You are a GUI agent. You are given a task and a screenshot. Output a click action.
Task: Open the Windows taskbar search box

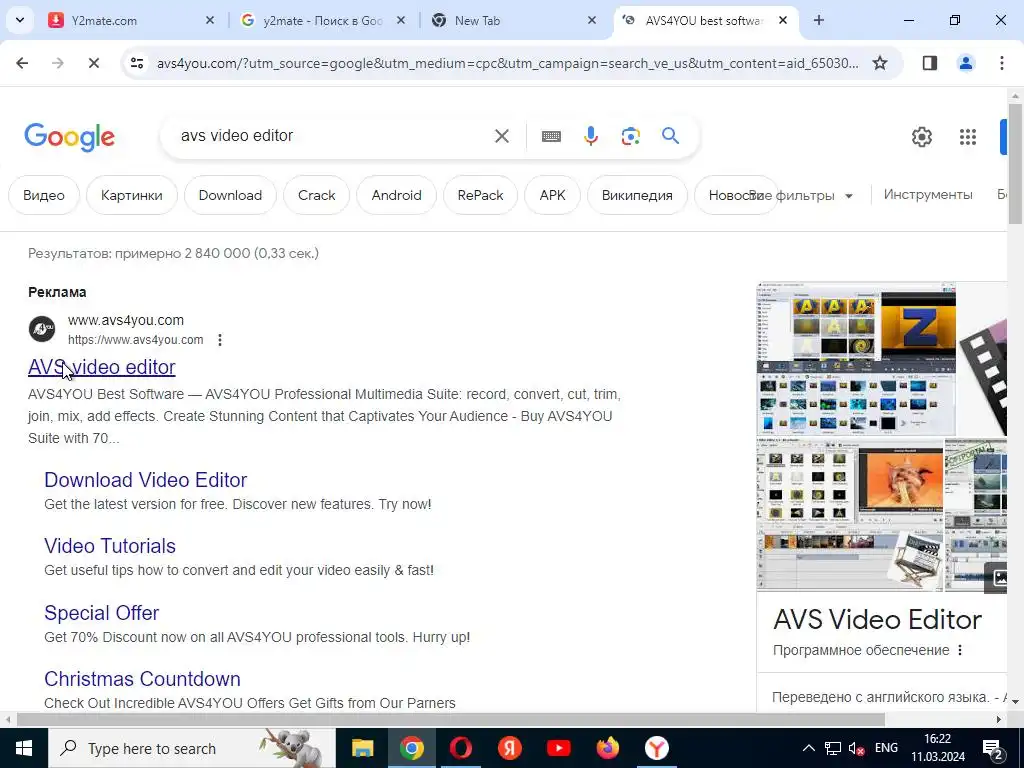tap(192, 748)
